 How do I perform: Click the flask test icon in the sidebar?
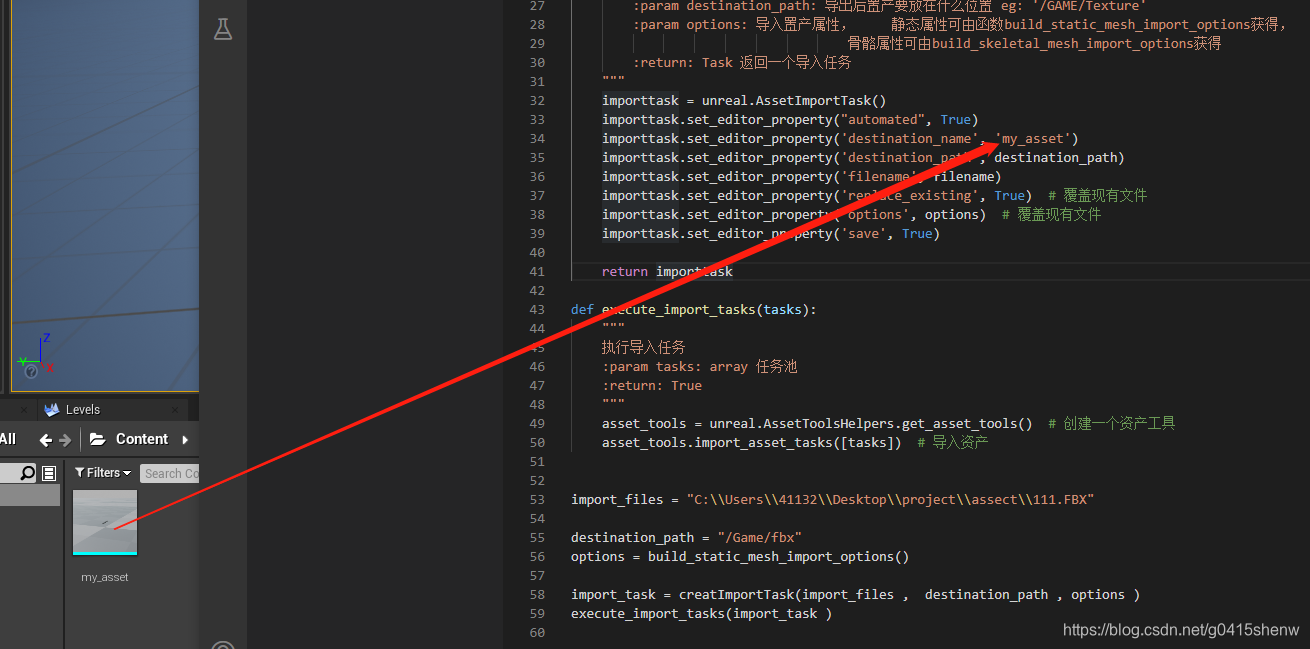[x=223, y=29]
